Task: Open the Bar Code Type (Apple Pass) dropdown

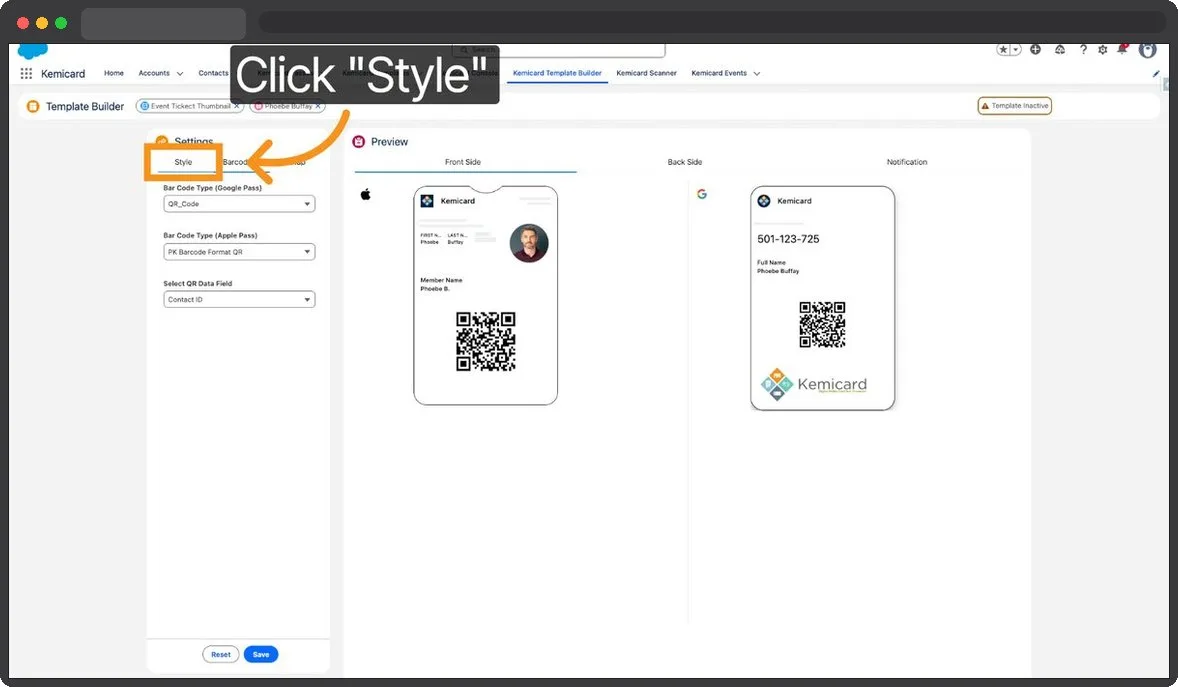Action: tap(239, 252)
